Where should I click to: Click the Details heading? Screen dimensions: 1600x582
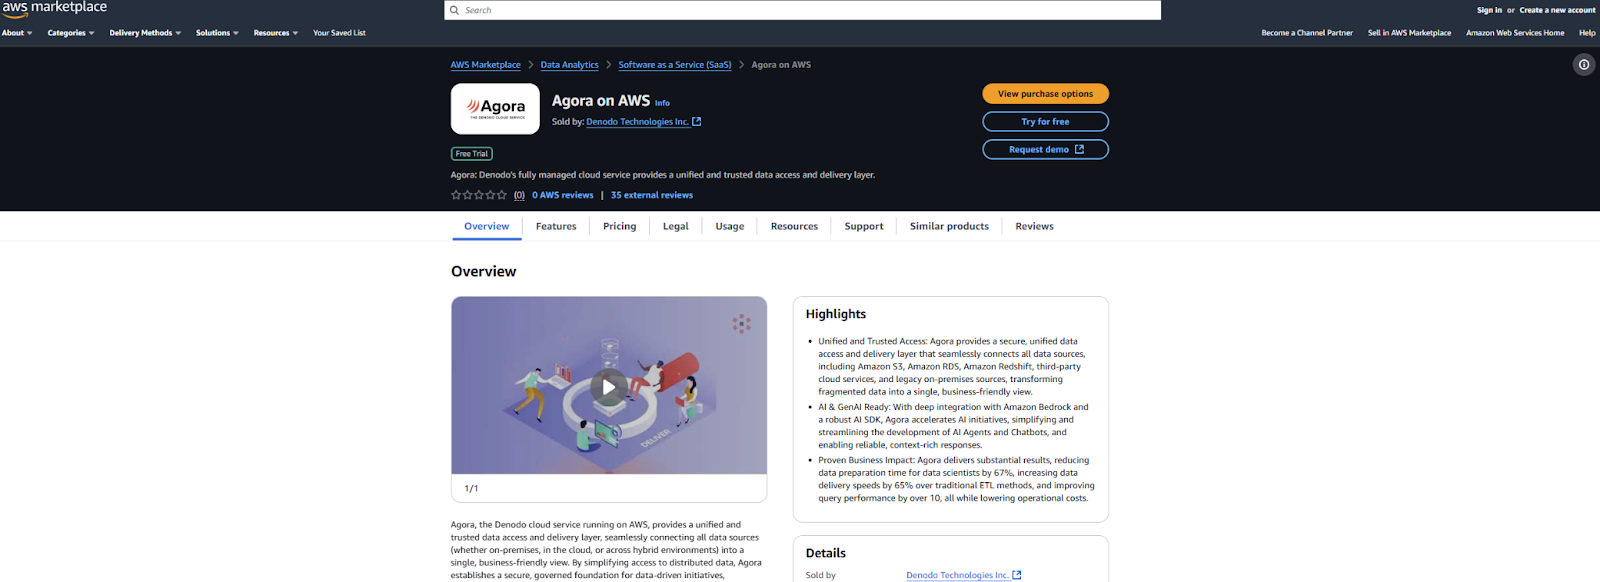(x=826, y=553)
